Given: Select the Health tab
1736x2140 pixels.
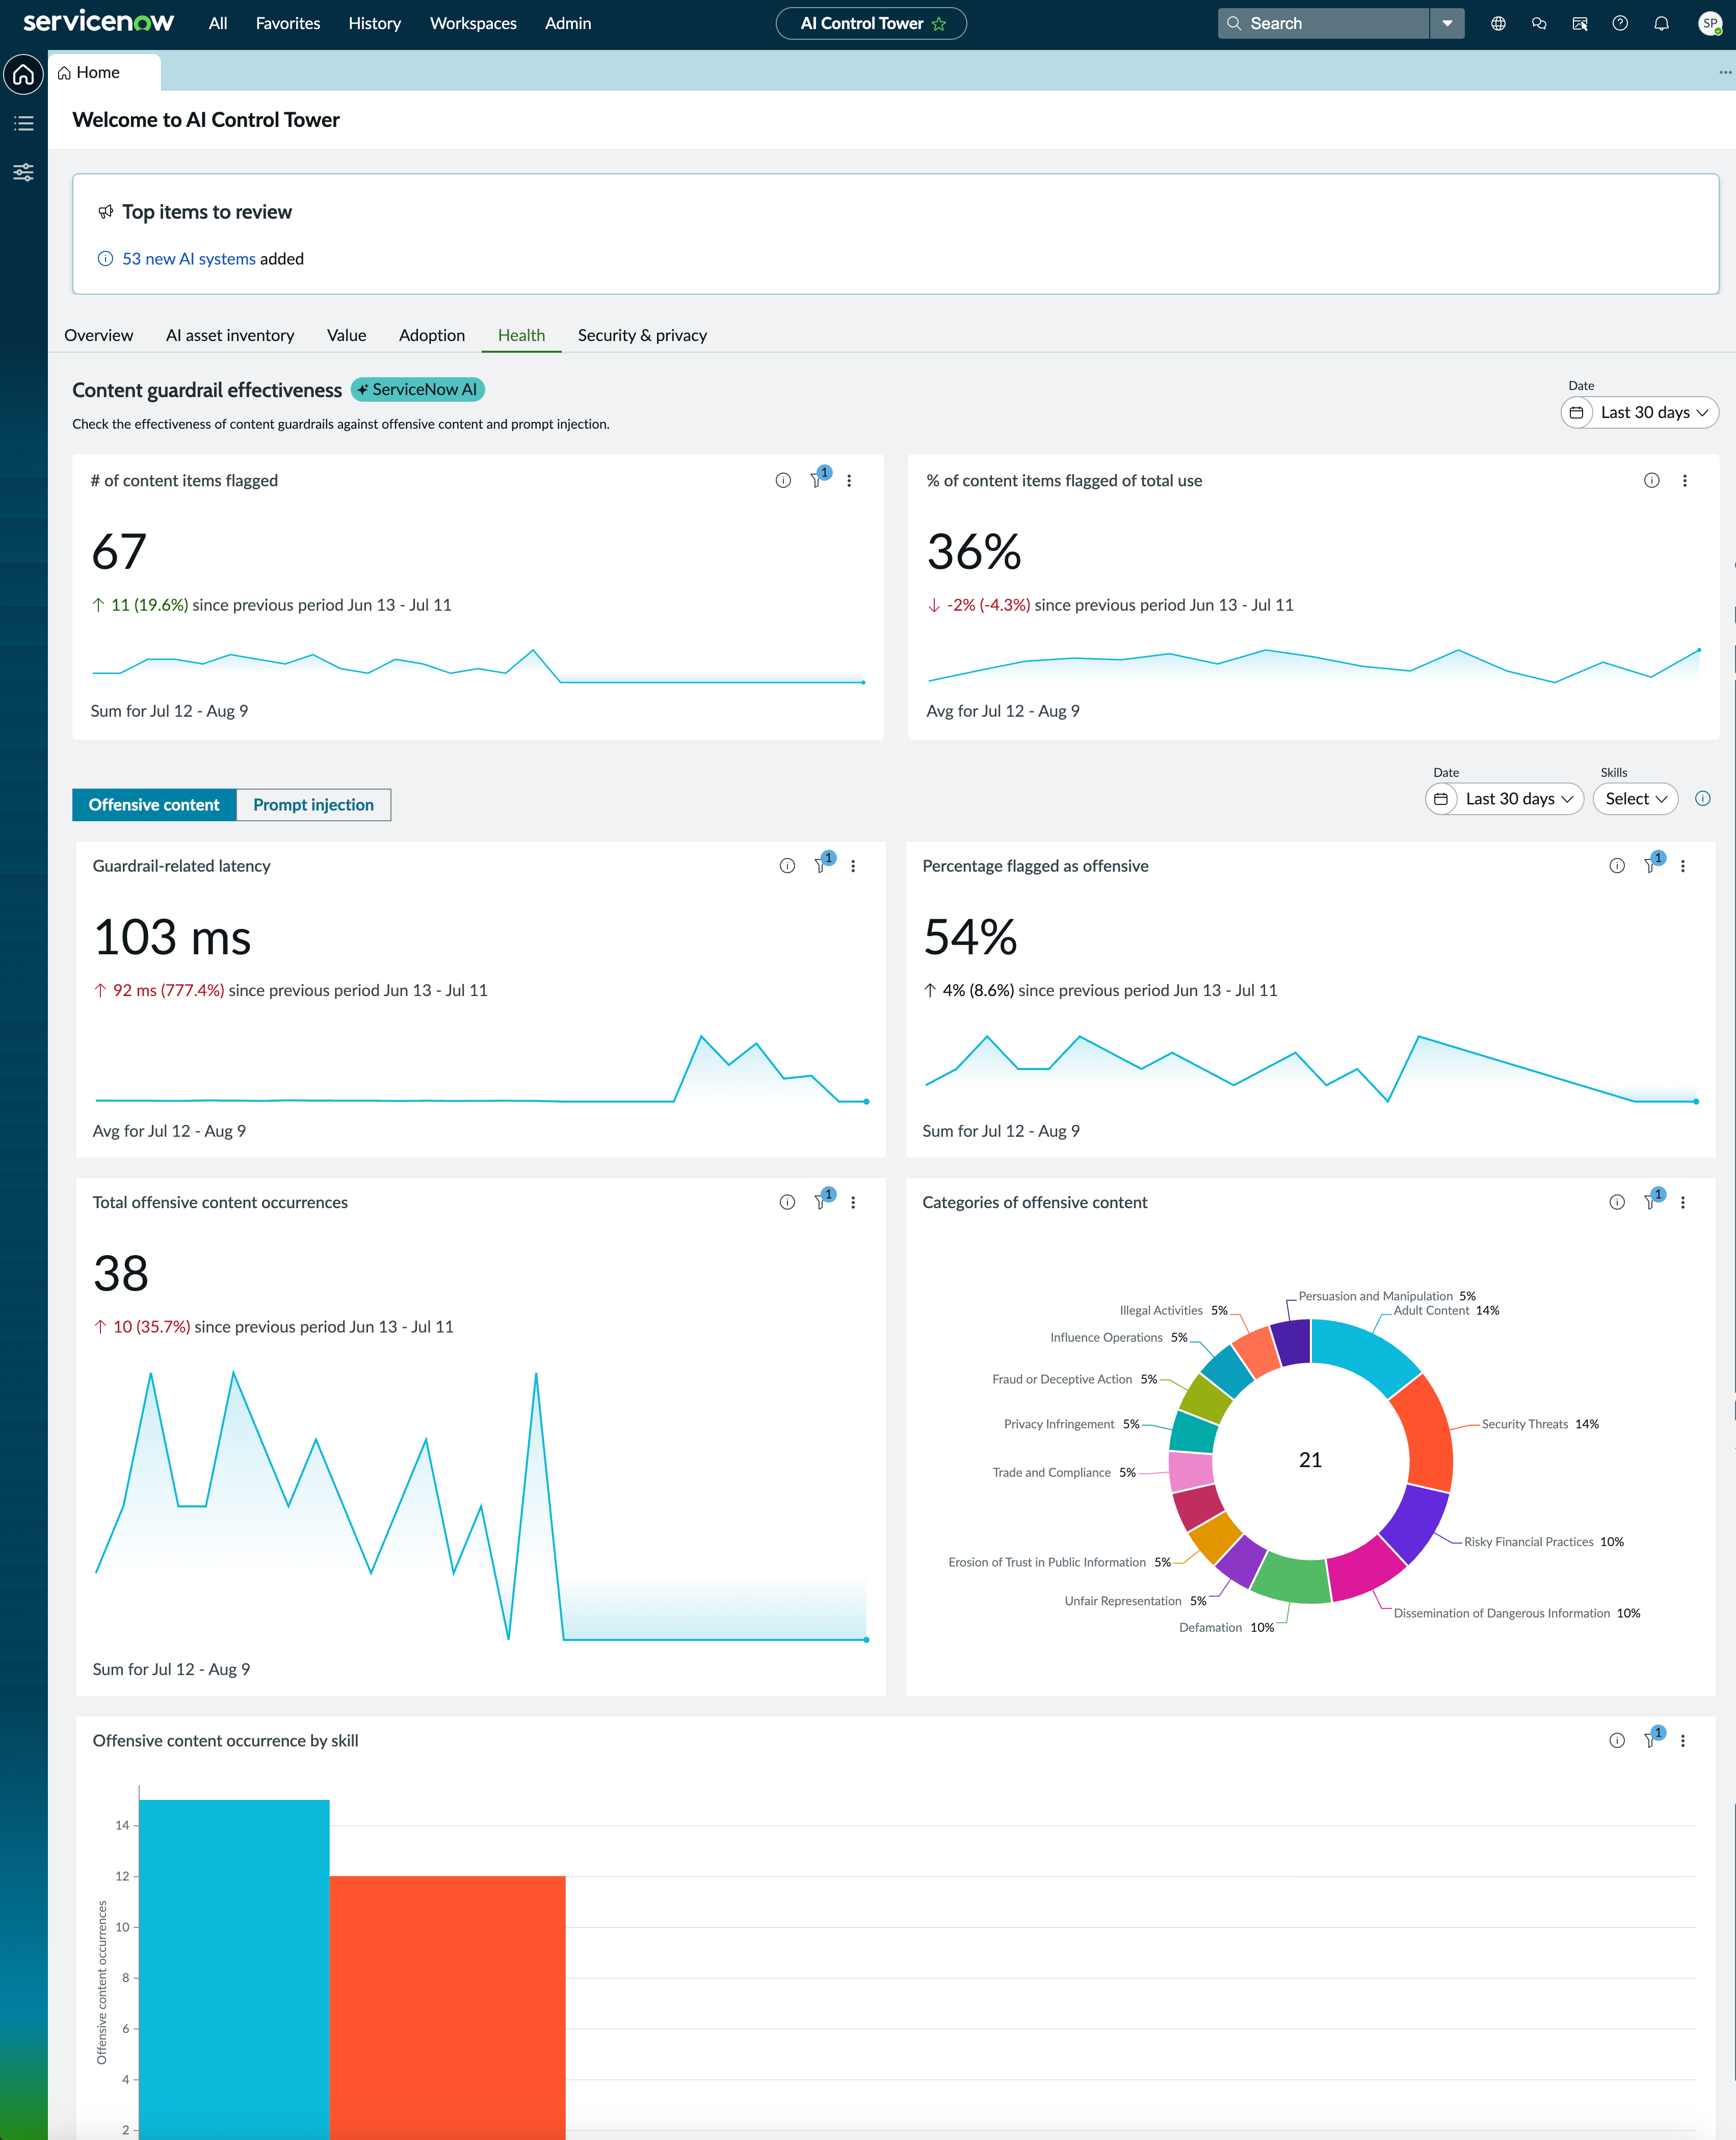Looking at the screenshot, I should point(521,335).
